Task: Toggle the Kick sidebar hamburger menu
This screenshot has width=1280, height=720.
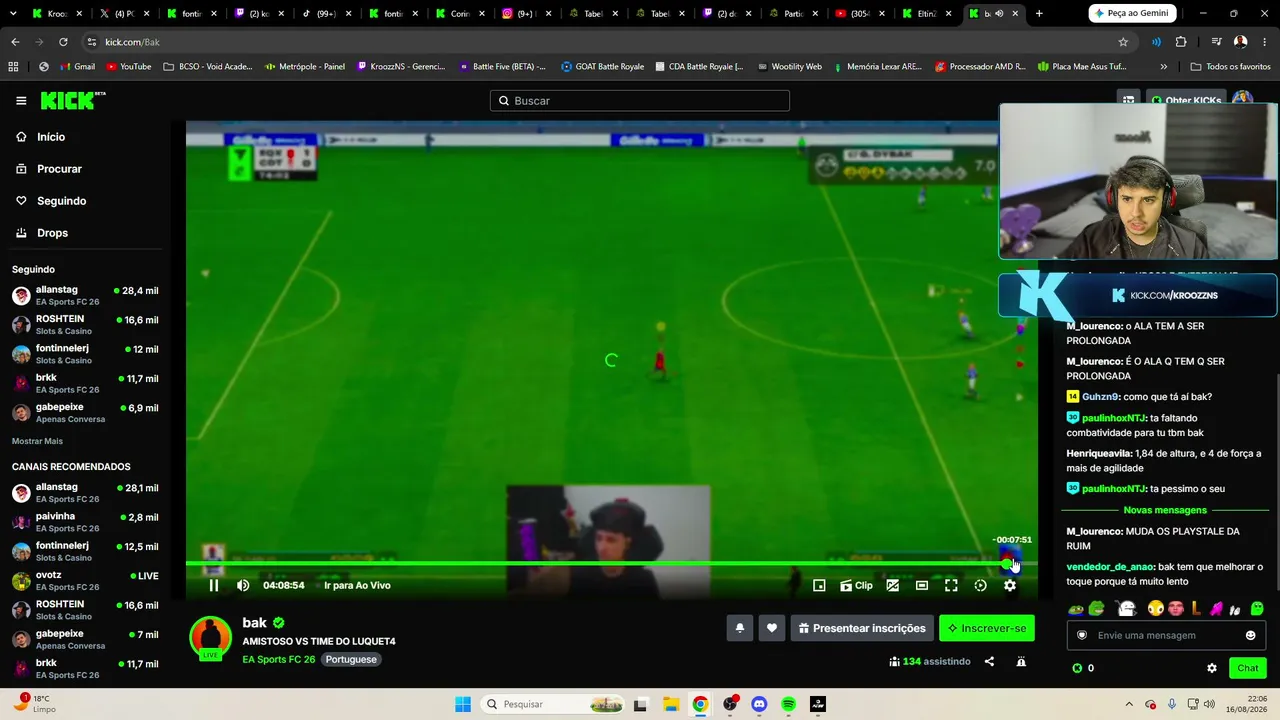Action: click(x=21, y=101)
